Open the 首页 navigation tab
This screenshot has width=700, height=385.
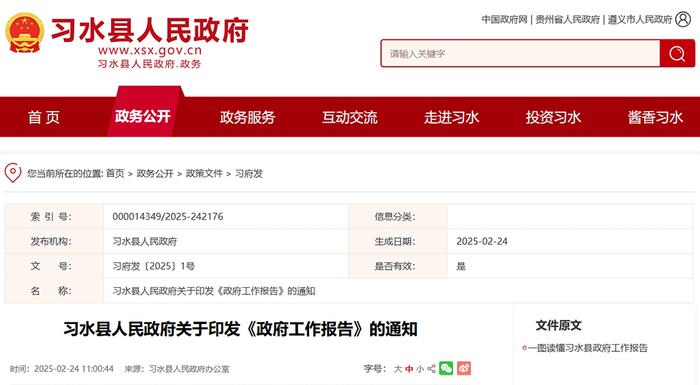point(44,117)
